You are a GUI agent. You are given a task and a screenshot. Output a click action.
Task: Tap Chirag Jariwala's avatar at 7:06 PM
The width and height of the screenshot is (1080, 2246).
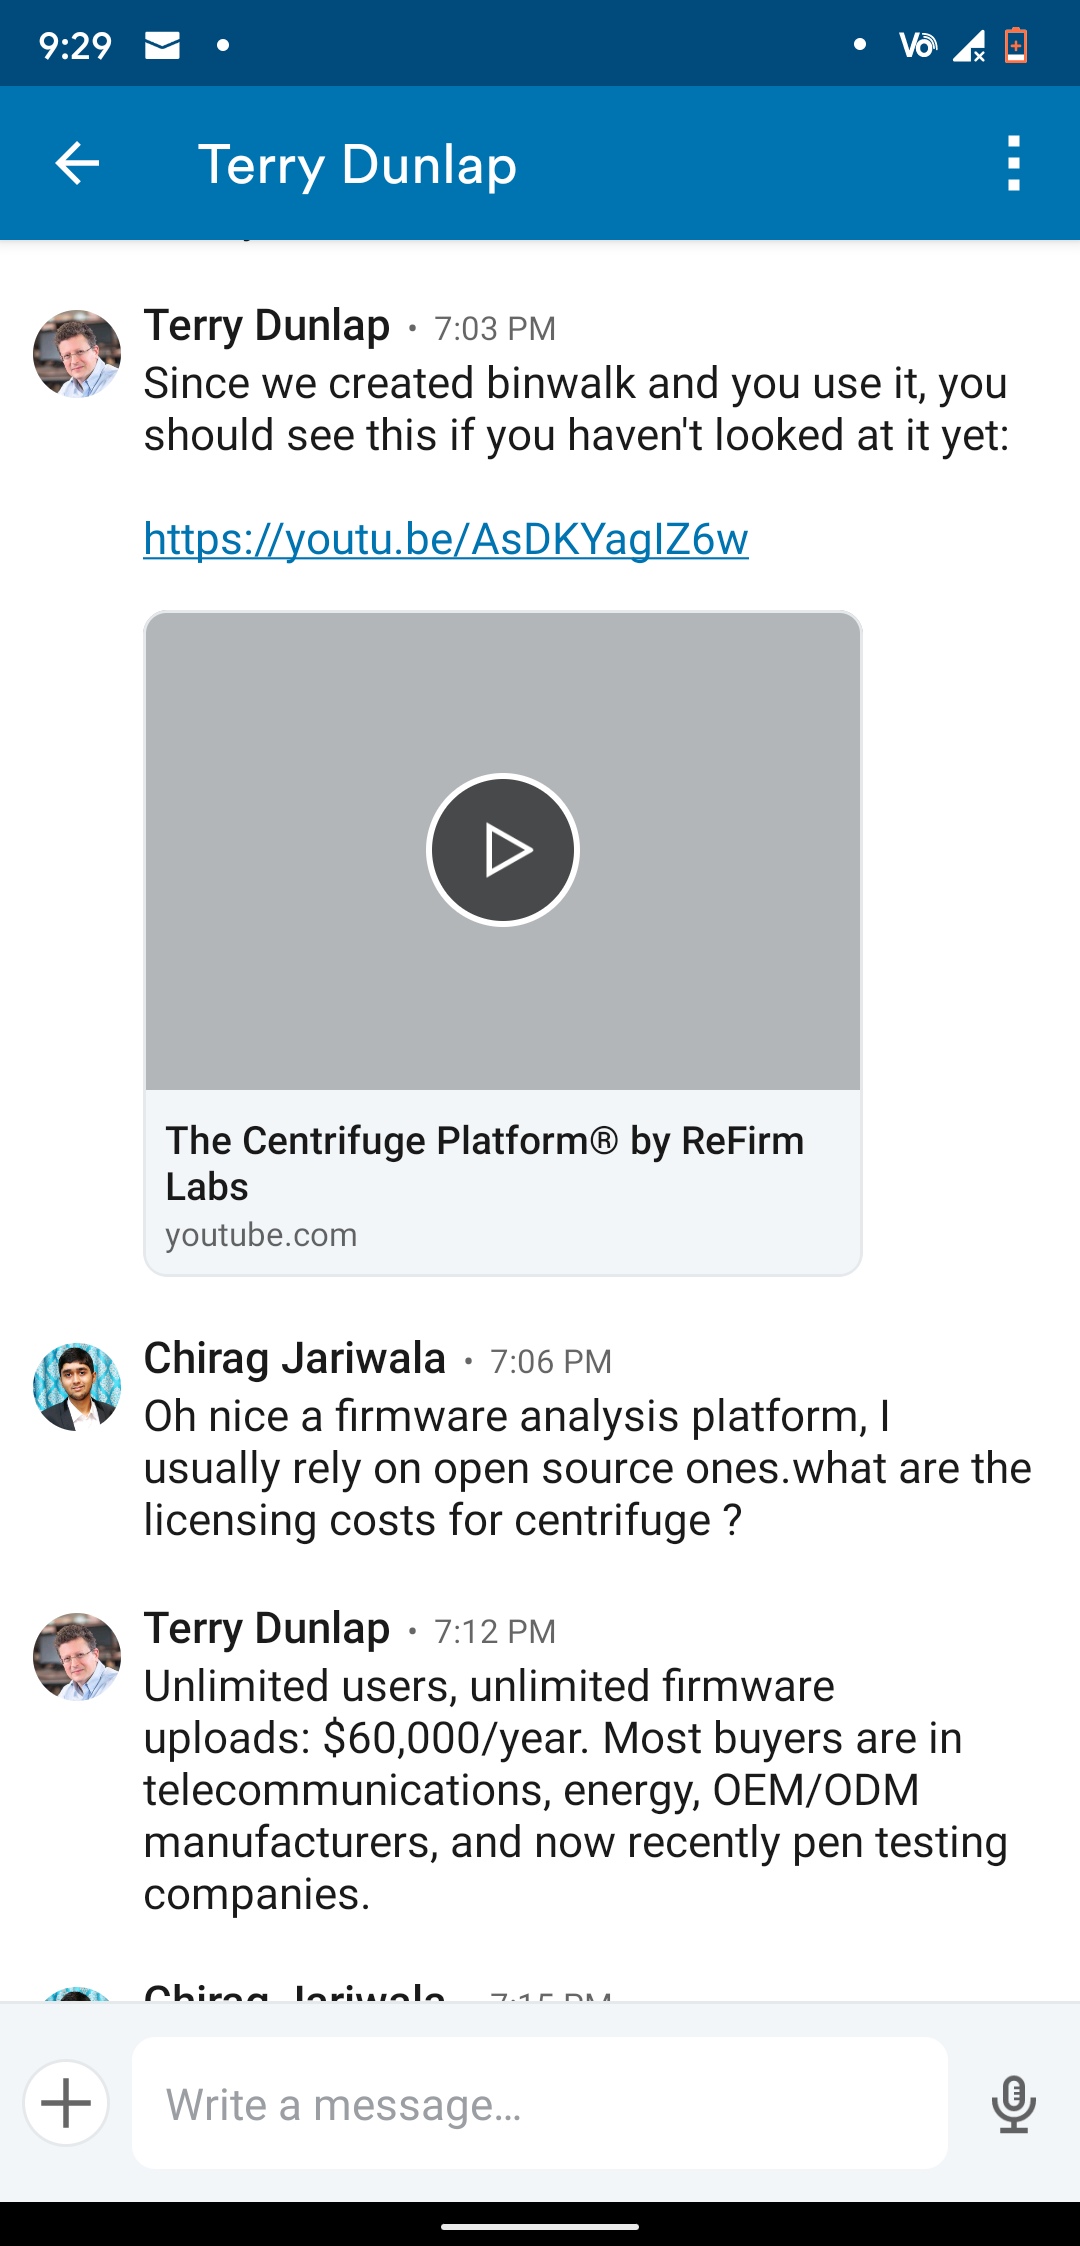(x=77, y=1387)
